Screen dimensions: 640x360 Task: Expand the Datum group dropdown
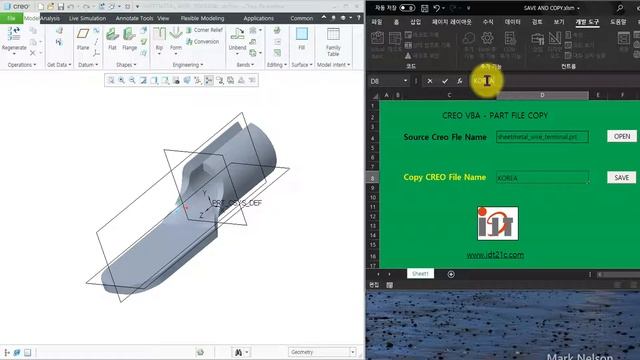(x=88, y=65)
